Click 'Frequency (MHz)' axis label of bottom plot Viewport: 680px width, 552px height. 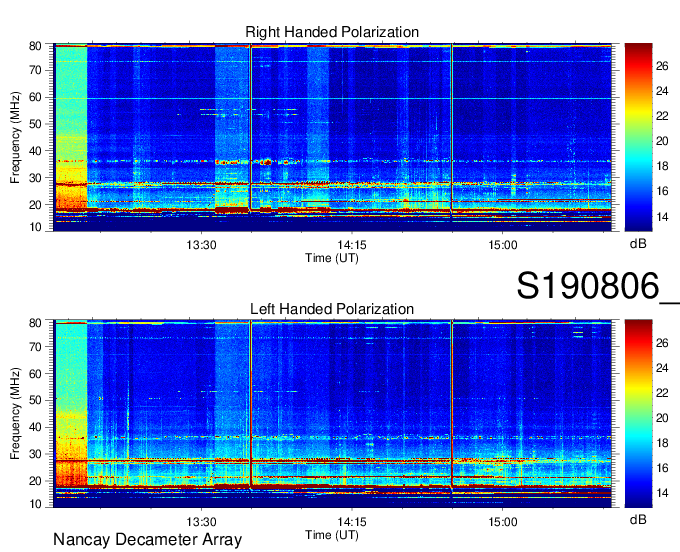coord(15,414)
